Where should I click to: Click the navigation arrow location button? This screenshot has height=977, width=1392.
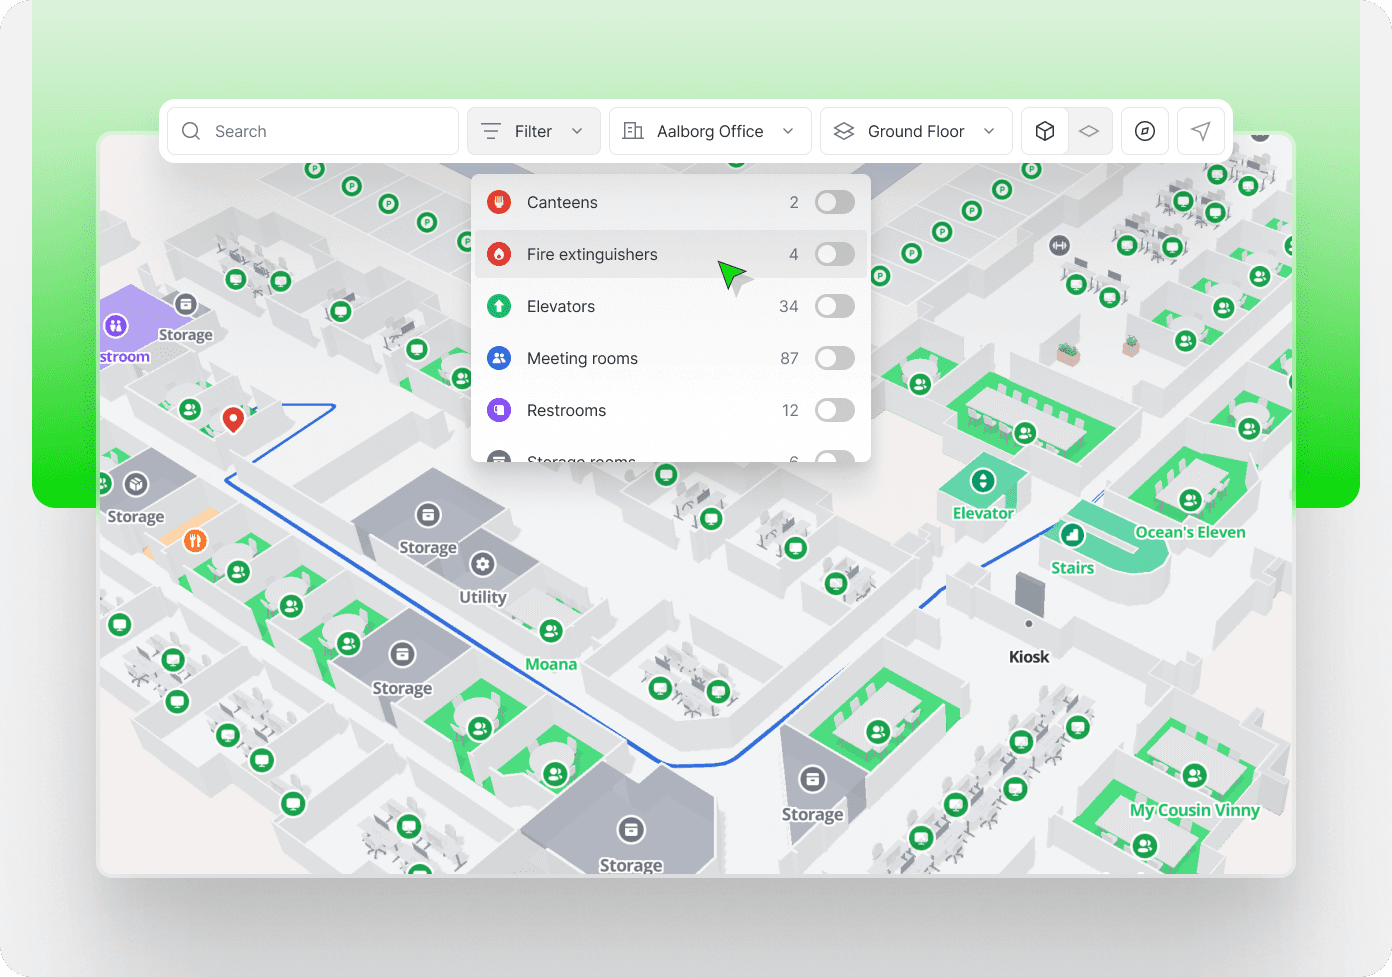point(1201,131)
